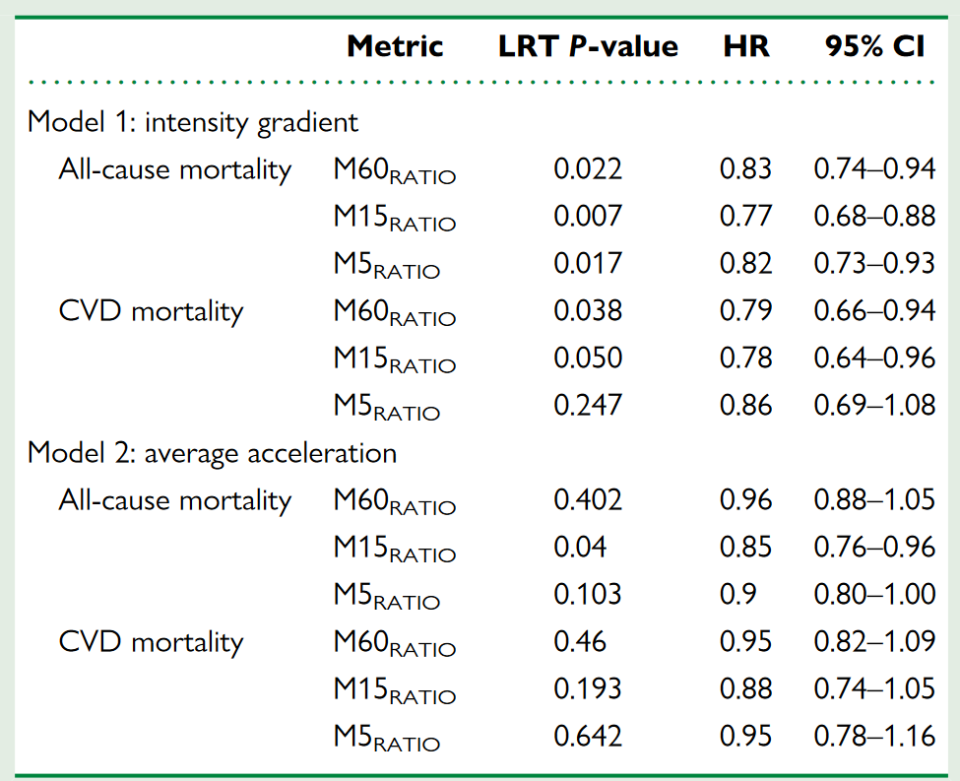Image resolution: width=960 pixels, height=781 pixels.
Task: Click confidence interval 0.69–1.08
Action: 875,405
